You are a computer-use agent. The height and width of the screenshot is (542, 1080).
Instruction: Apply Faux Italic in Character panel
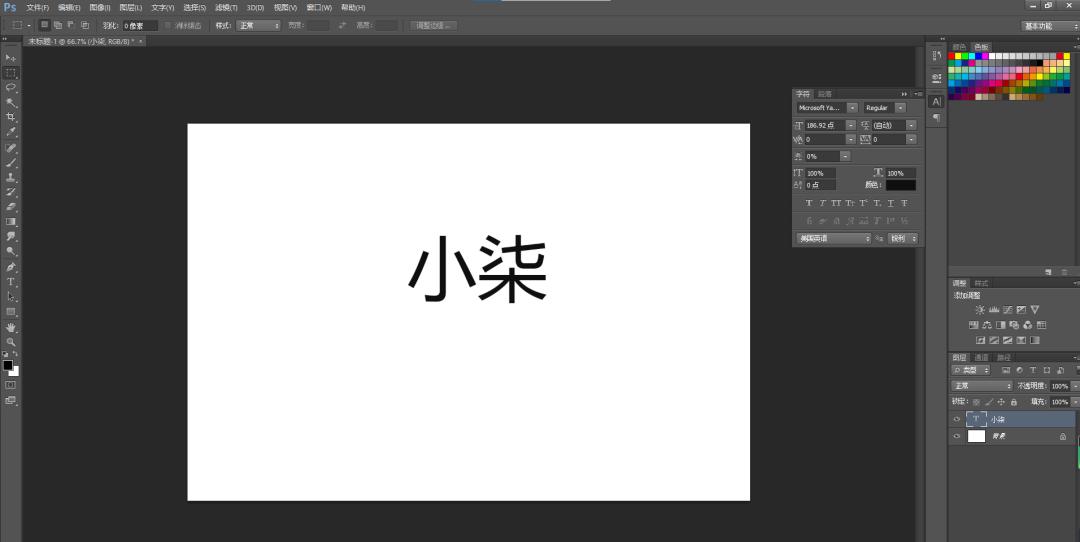pos(822,203)
